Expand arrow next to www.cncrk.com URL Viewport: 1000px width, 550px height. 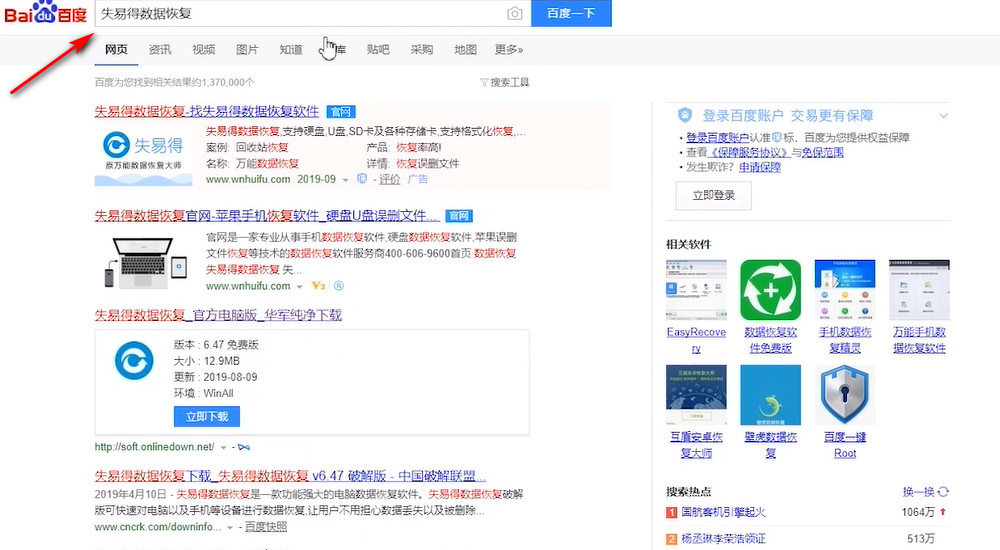pyautogui.click(x=230, y=528)
